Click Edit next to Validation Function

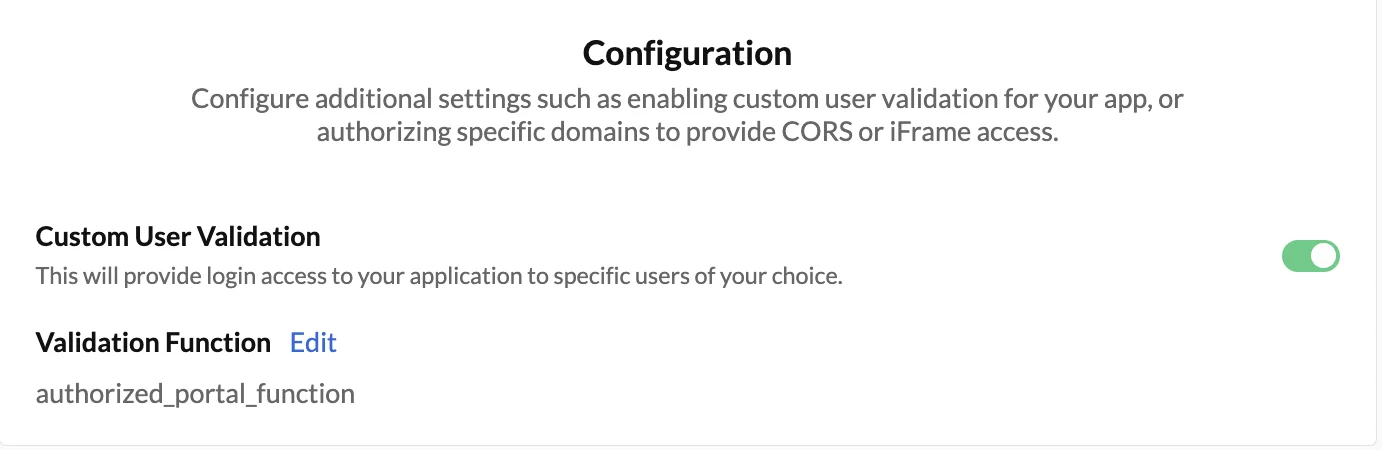(313, 343)
